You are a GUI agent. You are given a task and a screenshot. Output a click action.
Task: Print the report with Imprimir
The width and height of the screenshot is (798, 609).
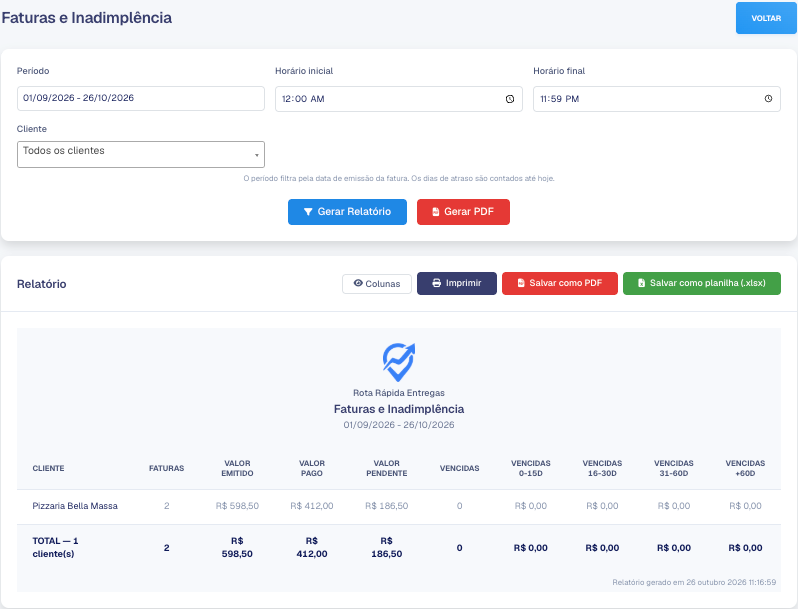[457, 283]
